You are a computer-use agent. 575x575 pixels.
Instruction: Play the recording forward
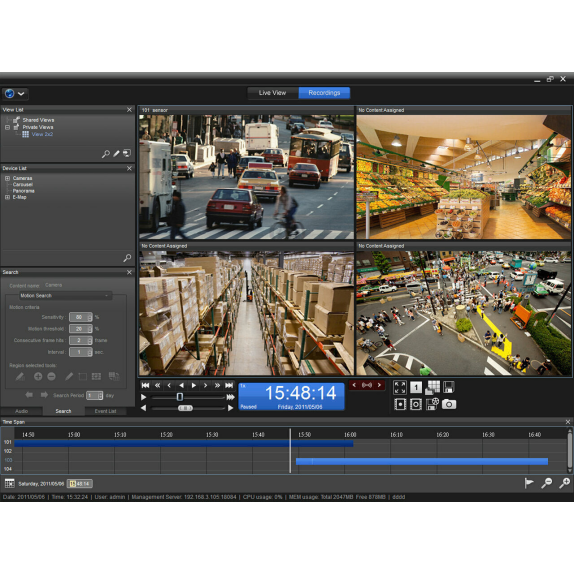(193, 385)
